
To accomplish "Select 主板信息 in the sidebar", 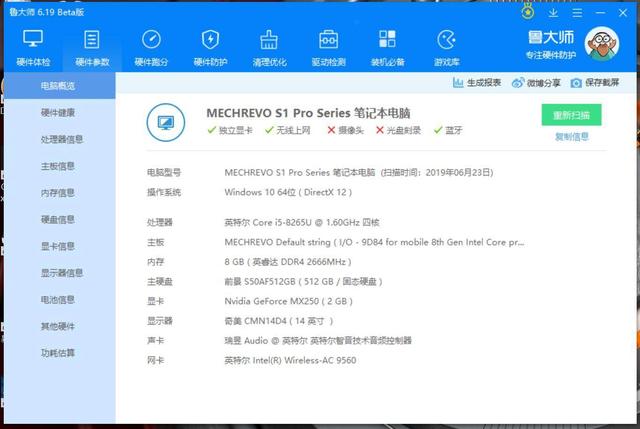I will tap(58, 166).
